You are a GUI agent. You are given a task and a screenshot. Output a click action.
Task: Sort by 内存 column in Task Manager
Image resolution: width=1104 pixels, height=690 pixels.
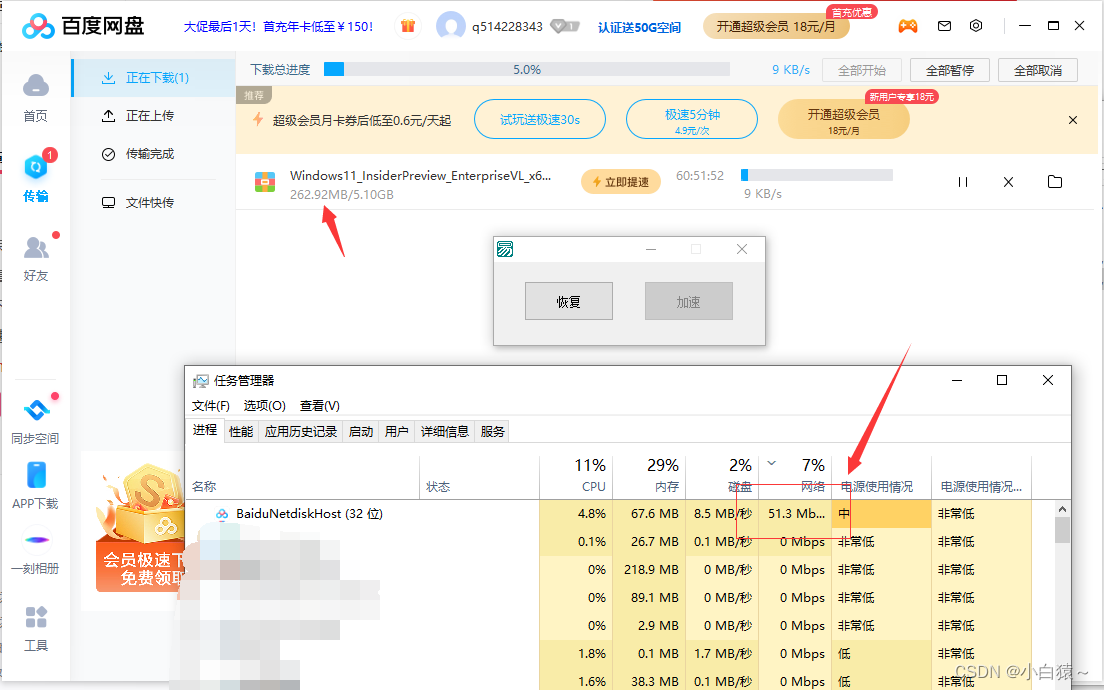pyautogui.click(x=649, y=477)
